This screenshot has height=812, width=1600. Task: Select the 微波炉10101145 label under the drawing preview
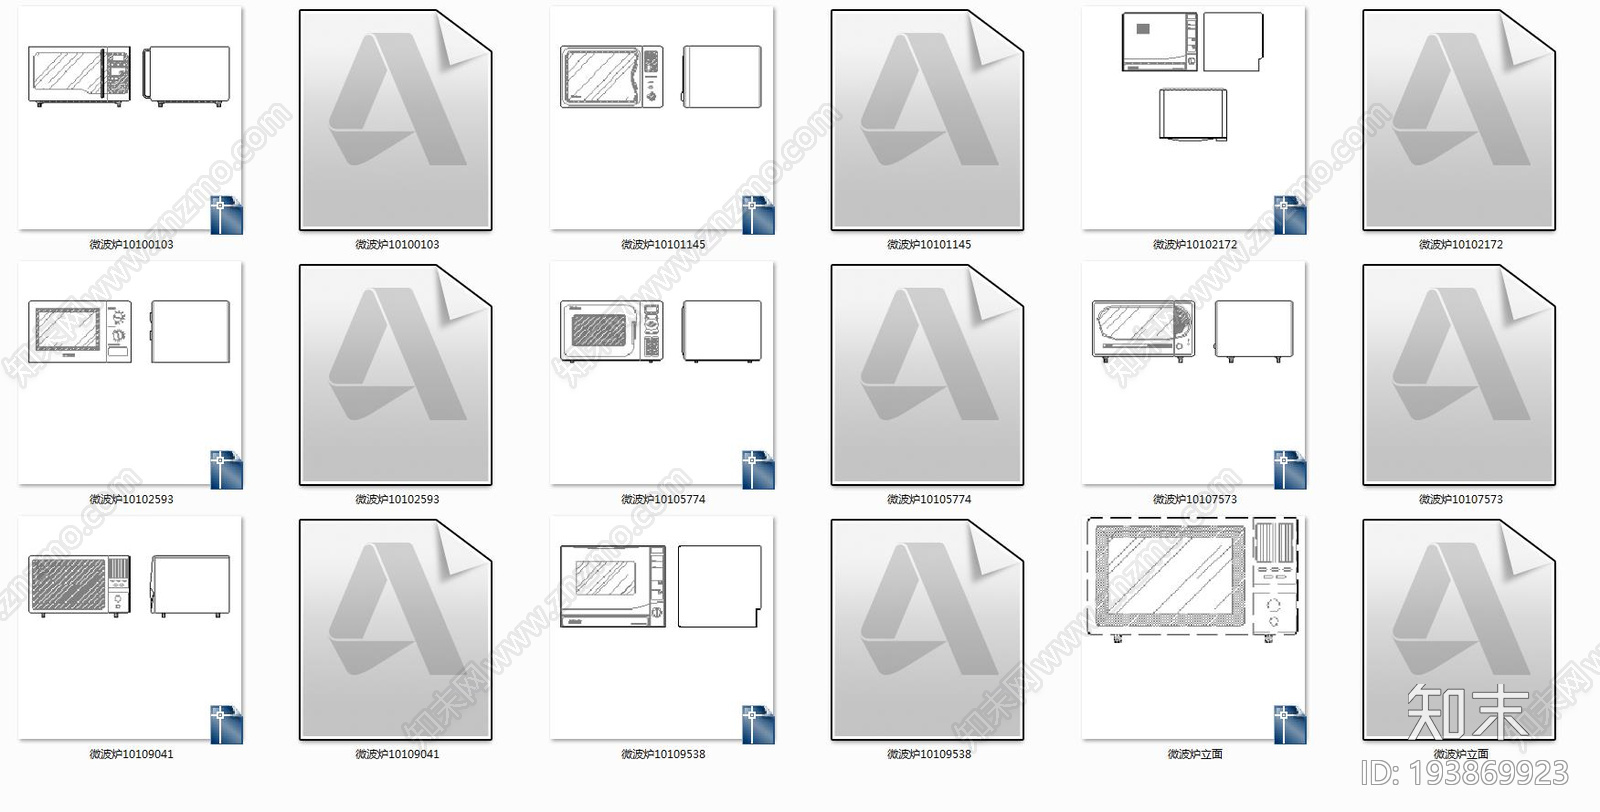[663, 244]
